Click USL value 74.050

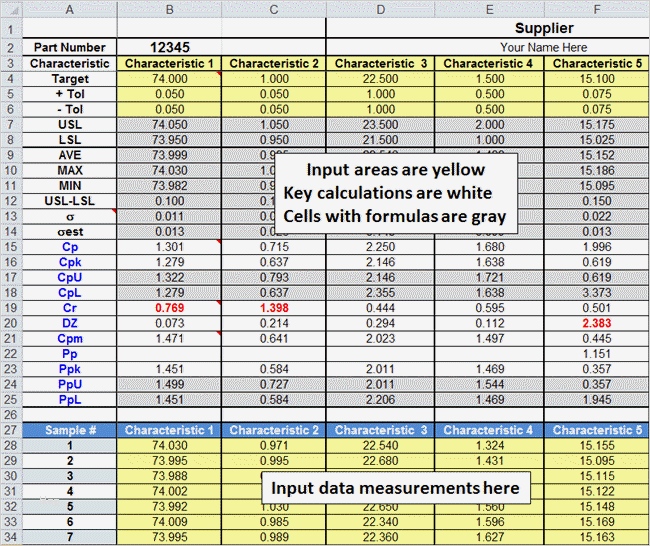coord(170,125)
